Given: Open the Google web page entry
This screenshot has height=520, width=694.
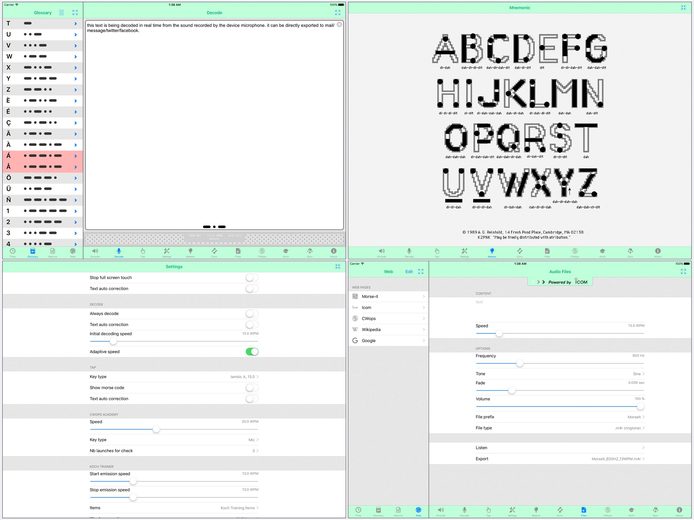Looking at the screenshot, I should pos(388,340).
